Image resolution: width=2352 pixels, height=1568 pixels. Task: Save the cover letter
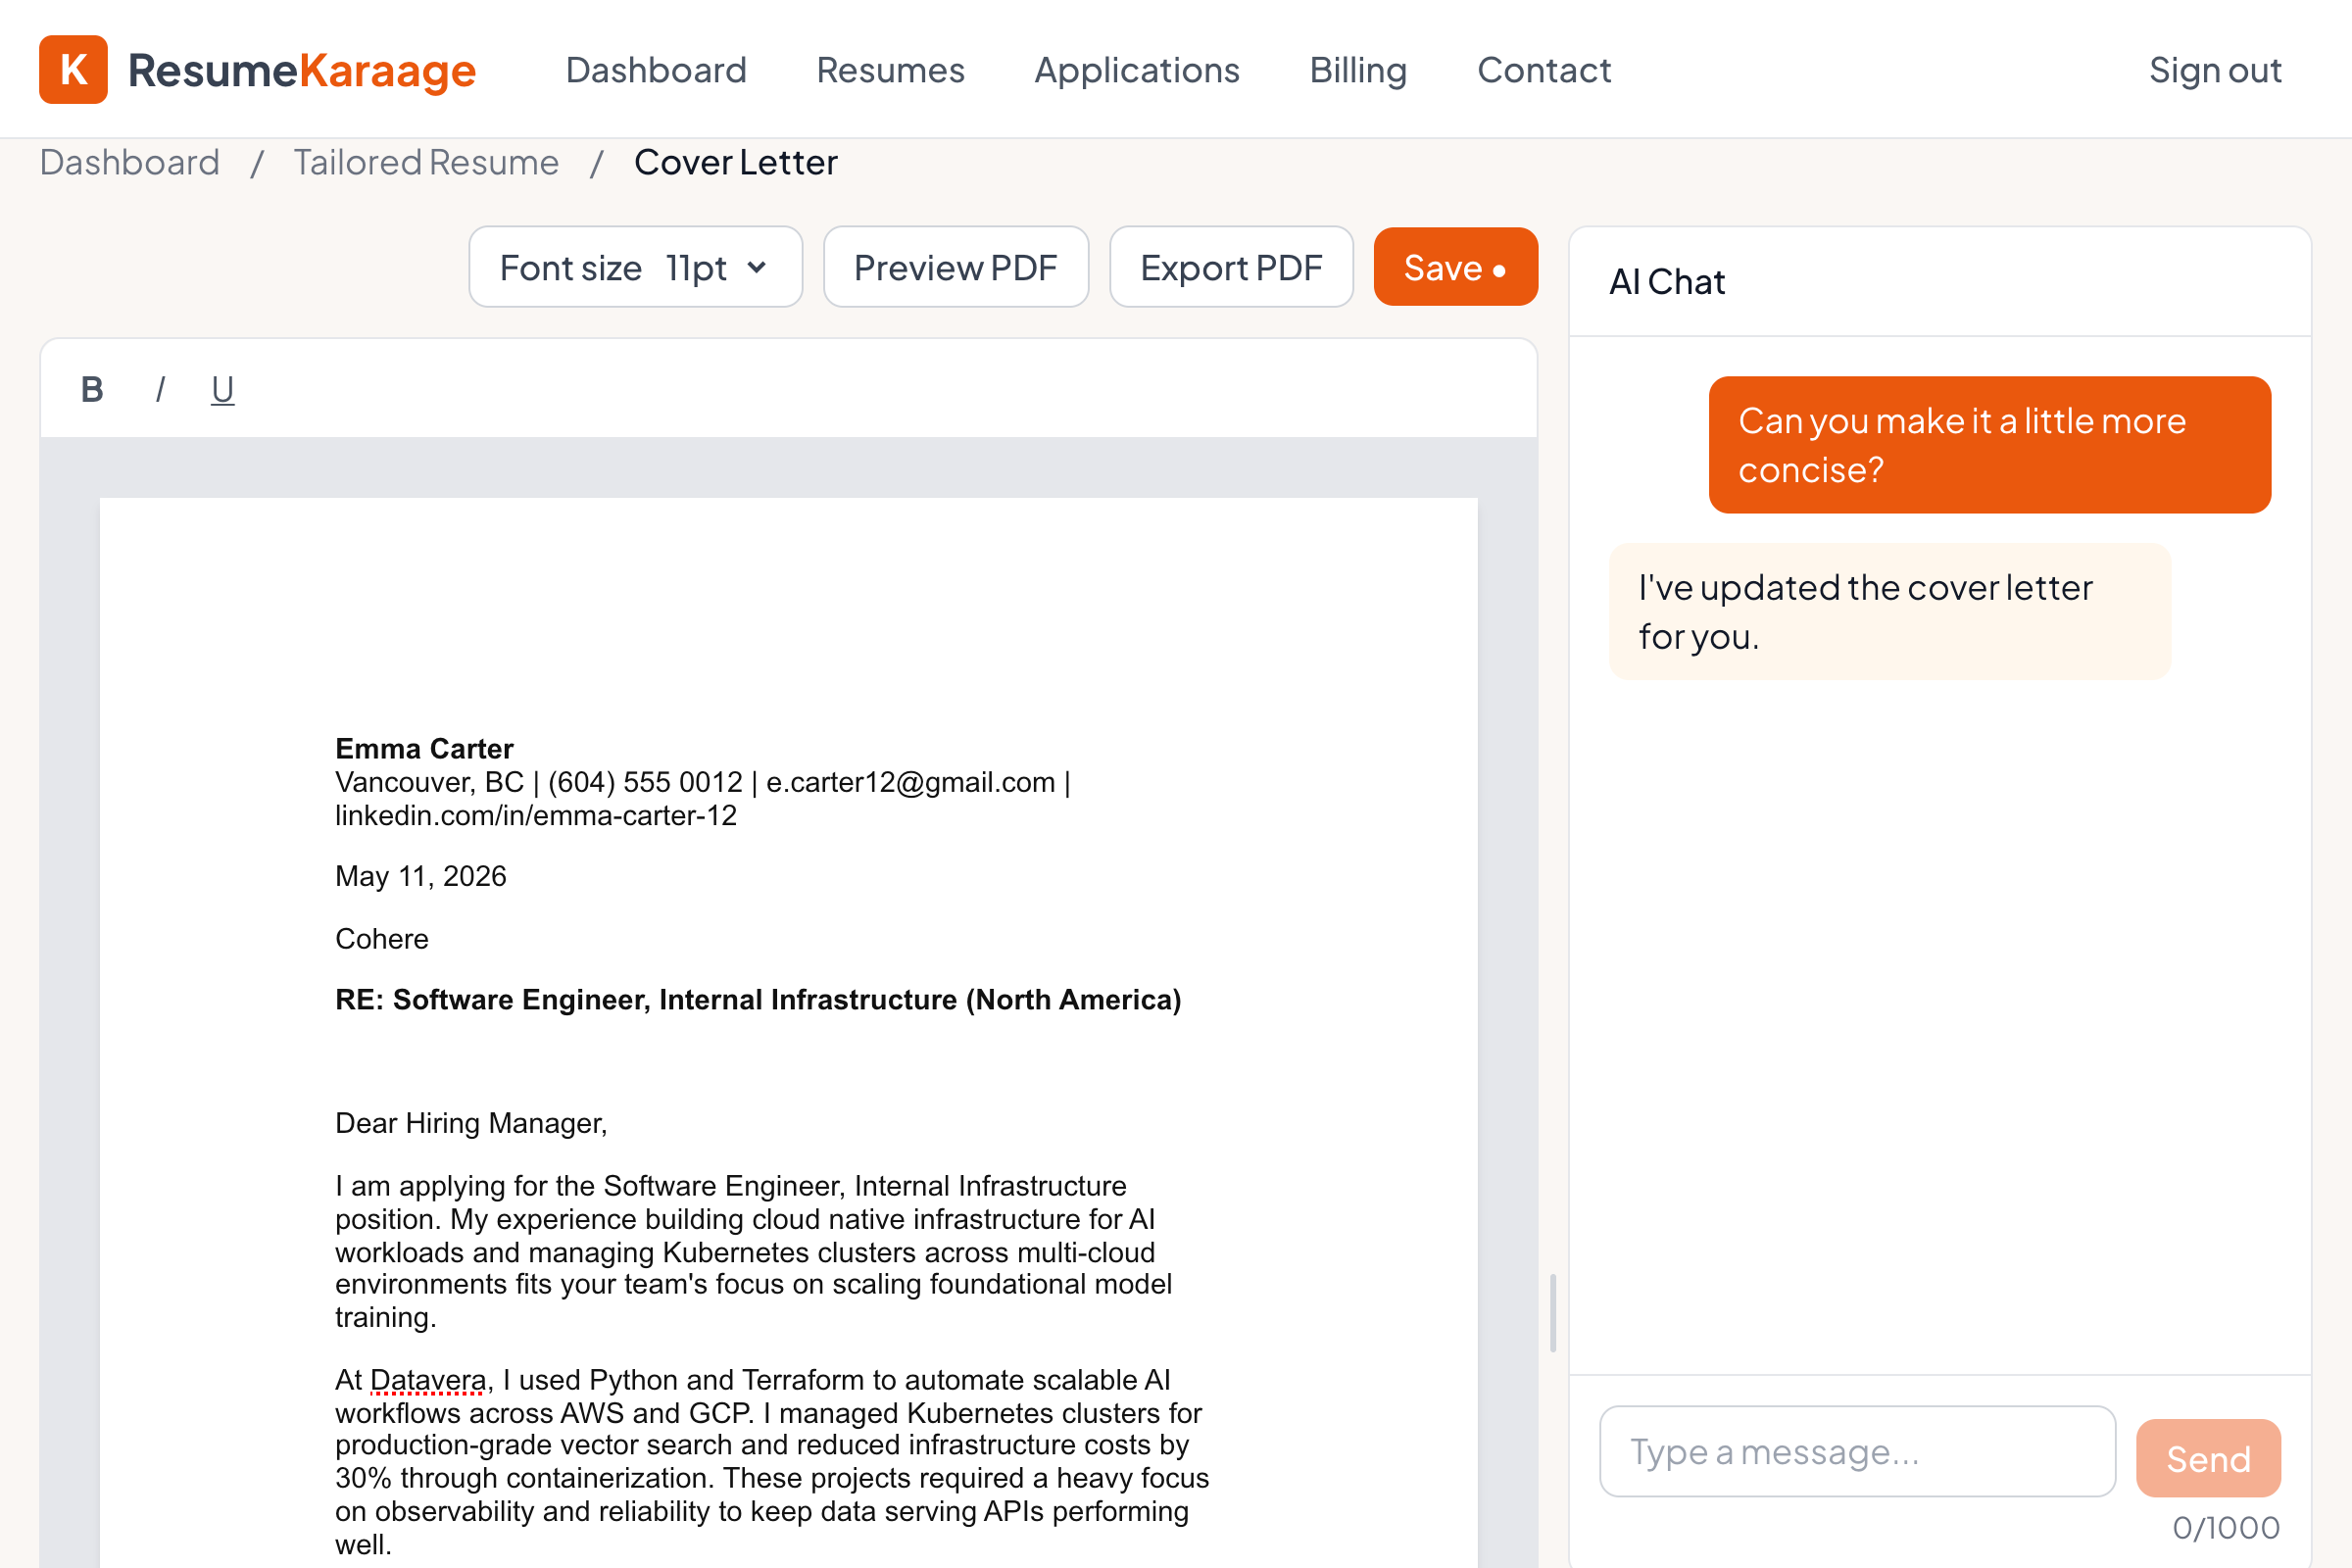[x=1455, y=267]
